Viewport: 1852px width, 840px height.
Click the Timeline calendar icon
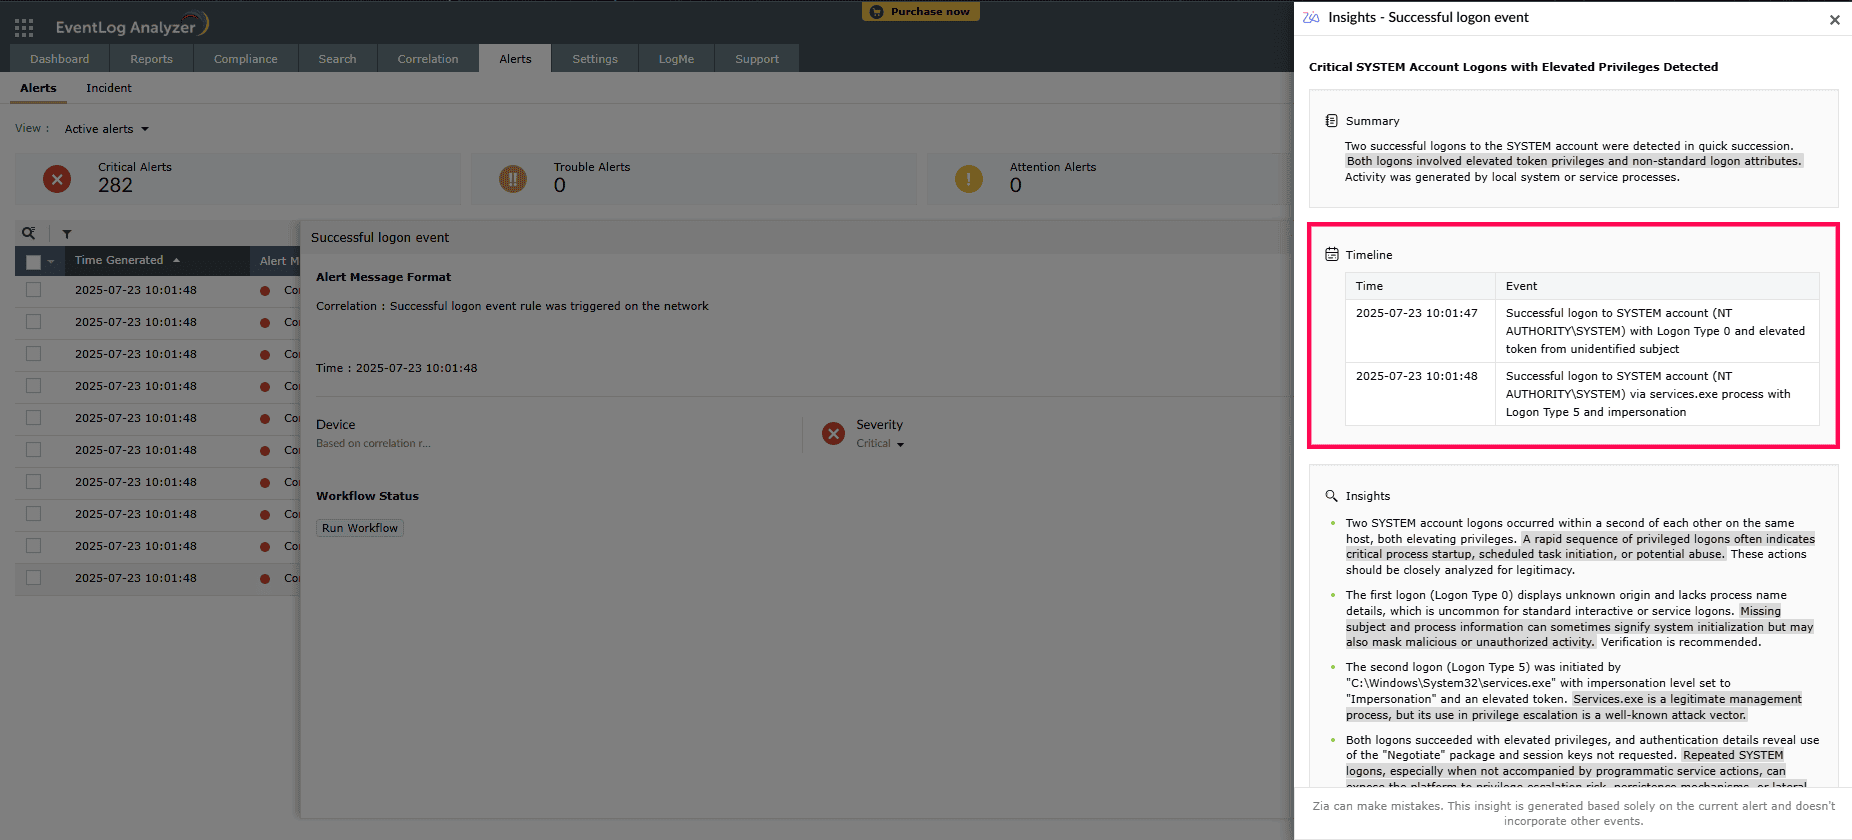(x=1331, y=255)
